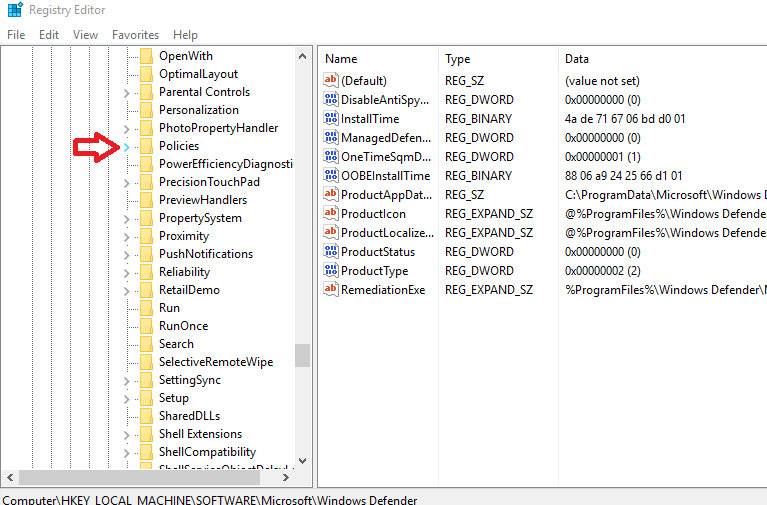Expand the SettingSync key

pos(127,381)
